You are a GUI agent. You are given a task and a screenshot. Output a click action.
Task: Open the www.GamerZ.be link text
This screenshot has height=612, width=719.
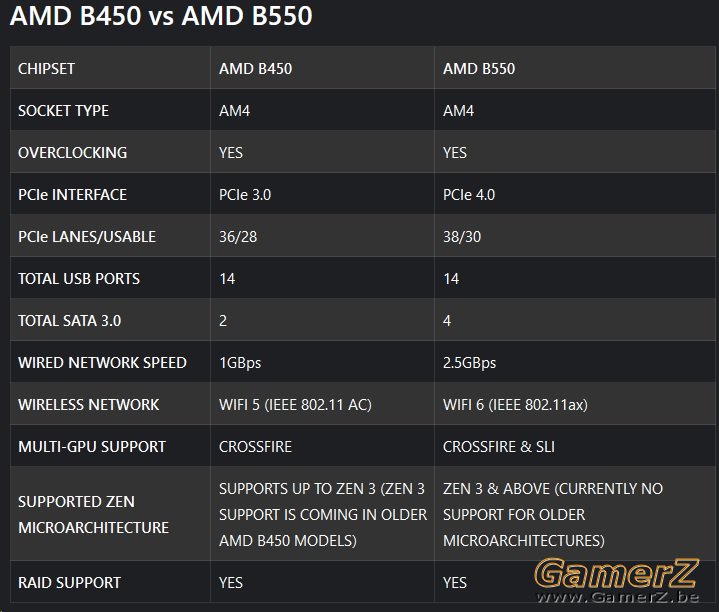[618, 597]
